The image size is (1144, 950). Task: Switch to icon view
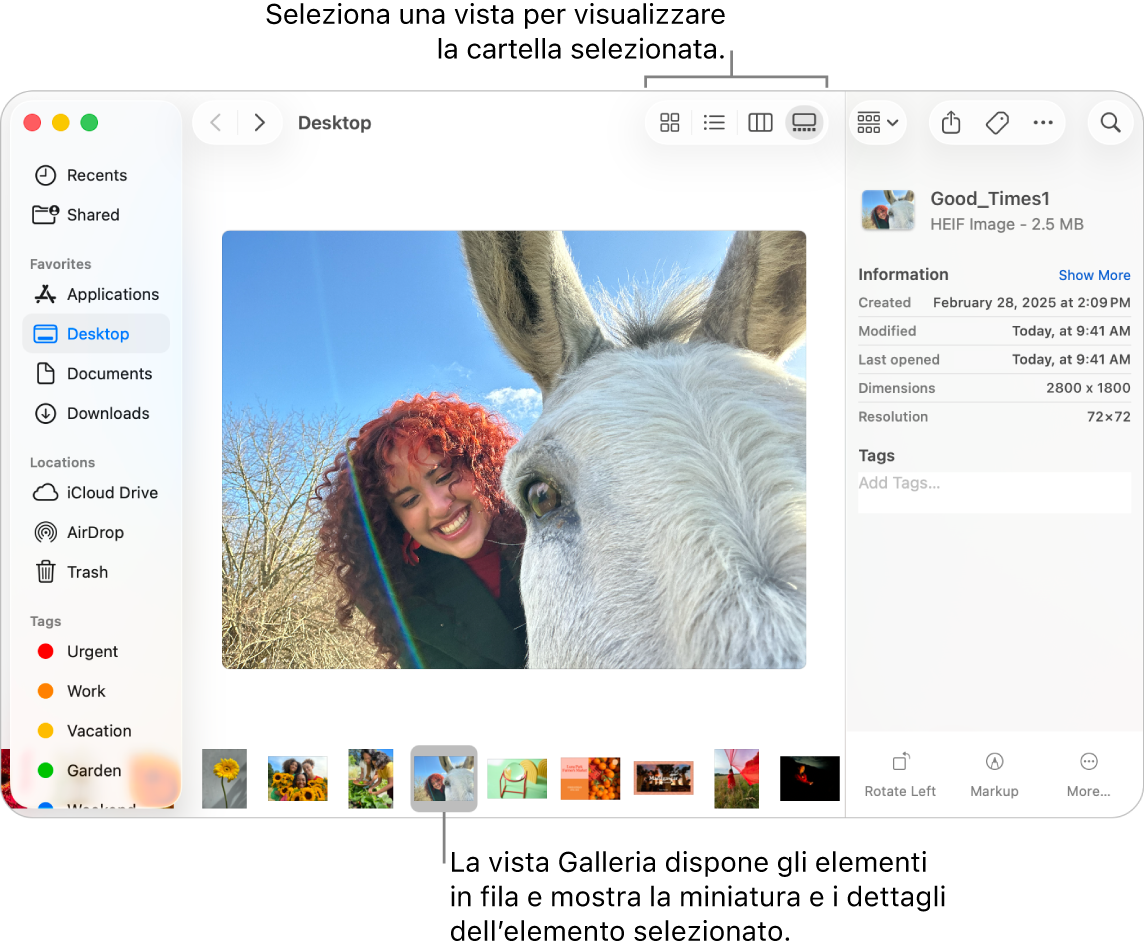pos(670,123)
